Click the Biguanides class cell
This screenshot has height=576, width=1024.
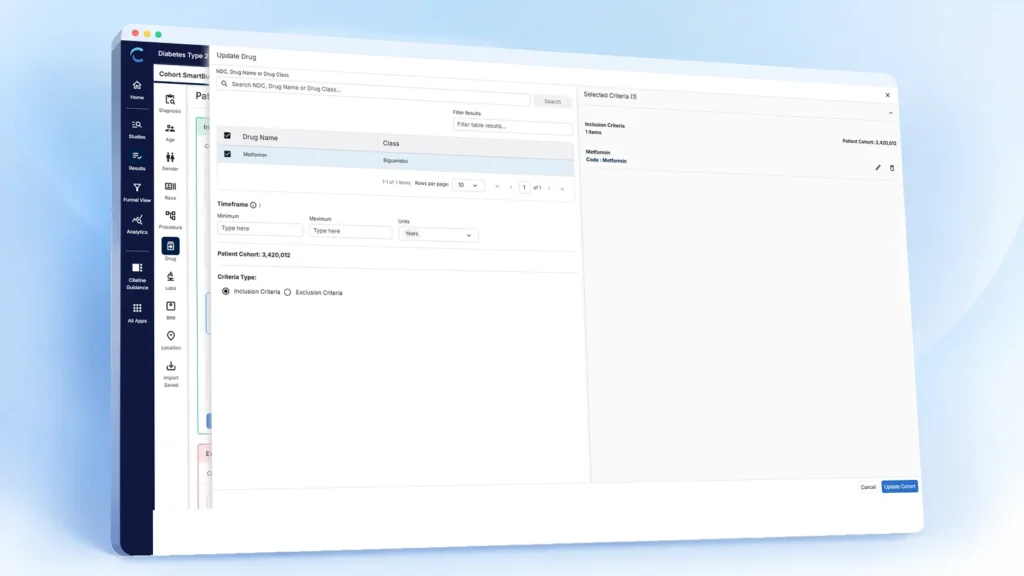pos(395,161)
